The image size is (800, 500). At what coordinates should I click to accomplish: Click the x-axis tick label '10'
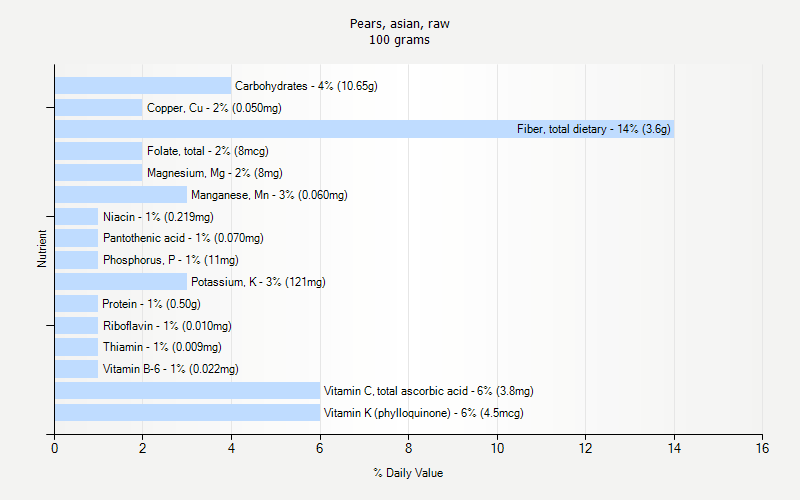point(497,448)
